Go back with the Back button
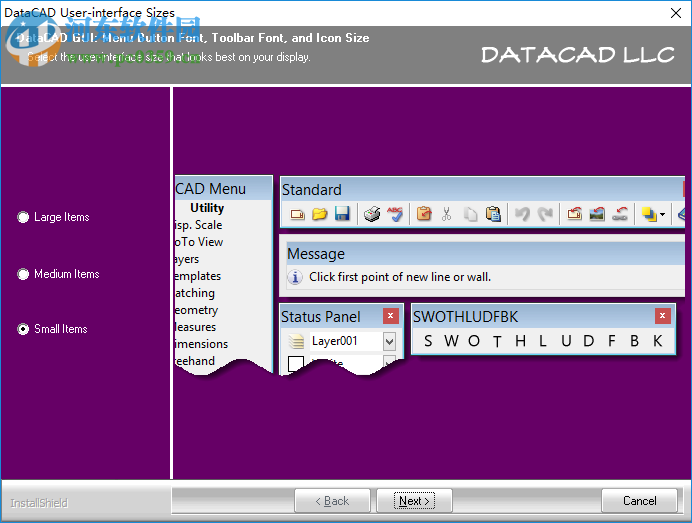The width and height of the screenshot is (692, 523). click(x=332, y=501)
